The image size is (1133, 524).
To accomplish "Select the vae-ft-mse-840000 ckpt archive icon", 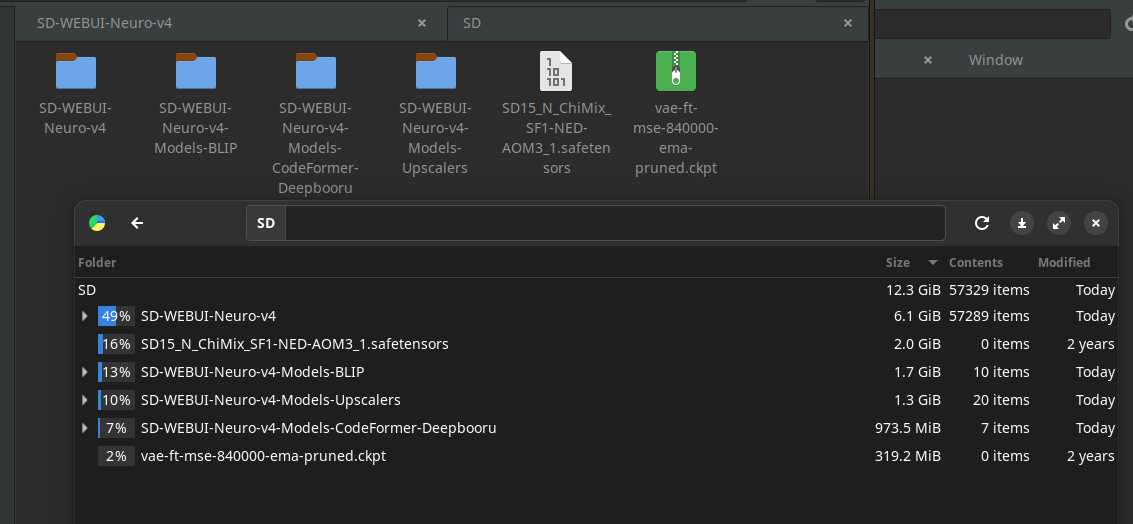I will [x=676, y=72].
